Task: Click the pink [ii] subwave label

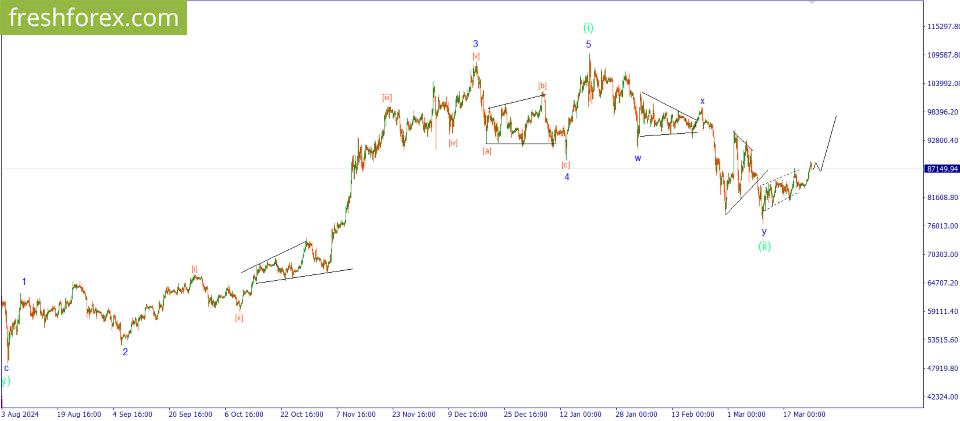Action: [239, 317]
